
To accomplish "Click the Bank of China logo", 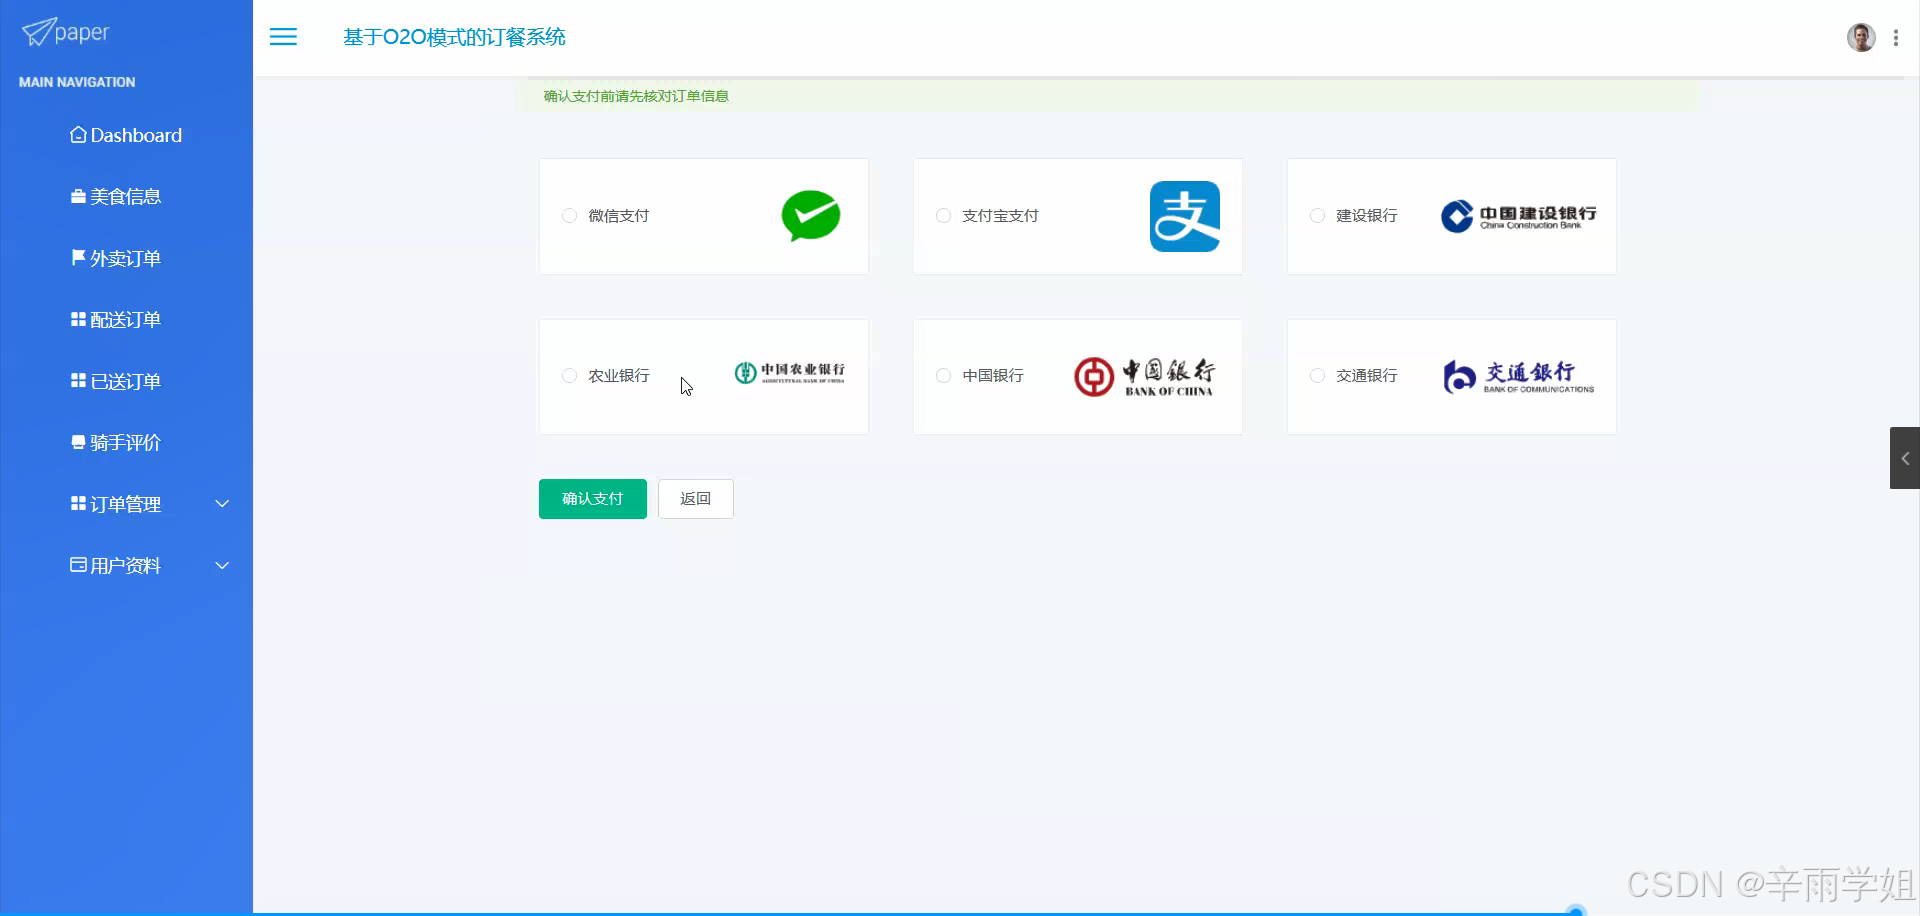I will point(1144,377).
